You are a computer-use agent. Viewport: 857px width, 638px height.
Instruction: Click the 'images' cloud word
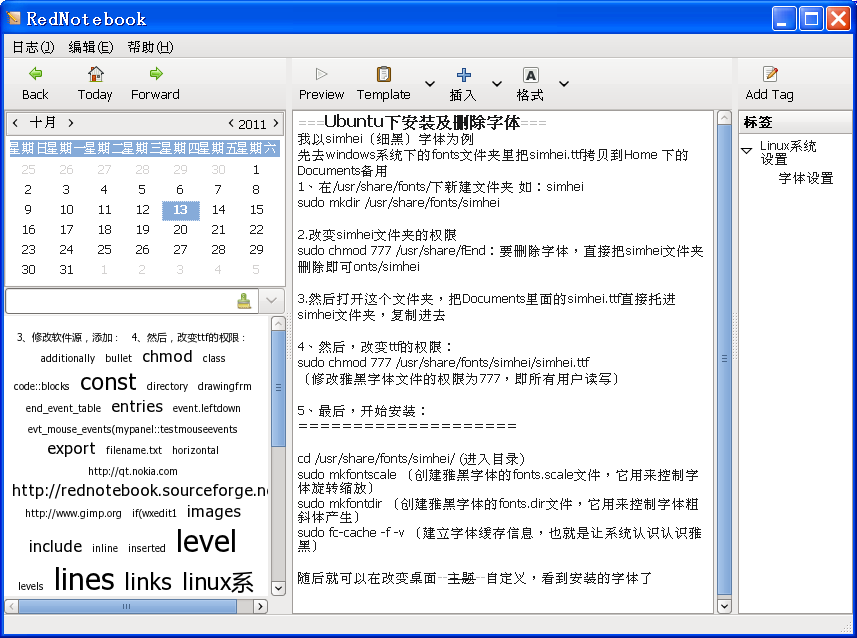214,511
